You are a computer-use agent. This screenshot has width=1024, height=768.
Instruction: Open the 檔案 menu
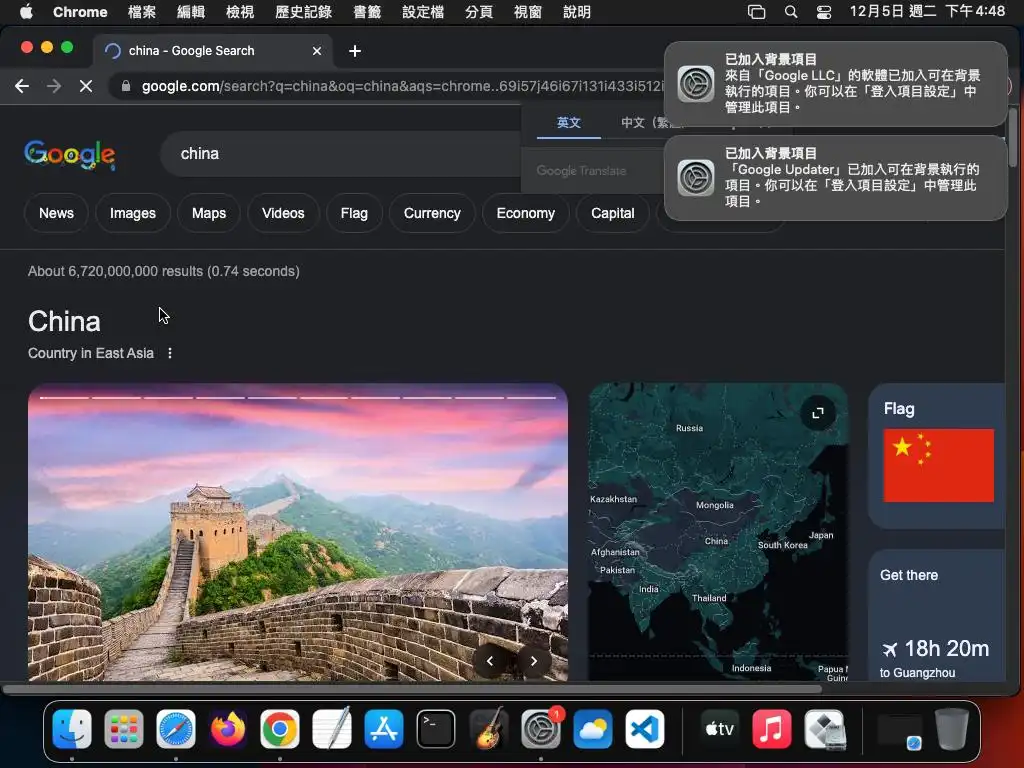click(142, 12)
